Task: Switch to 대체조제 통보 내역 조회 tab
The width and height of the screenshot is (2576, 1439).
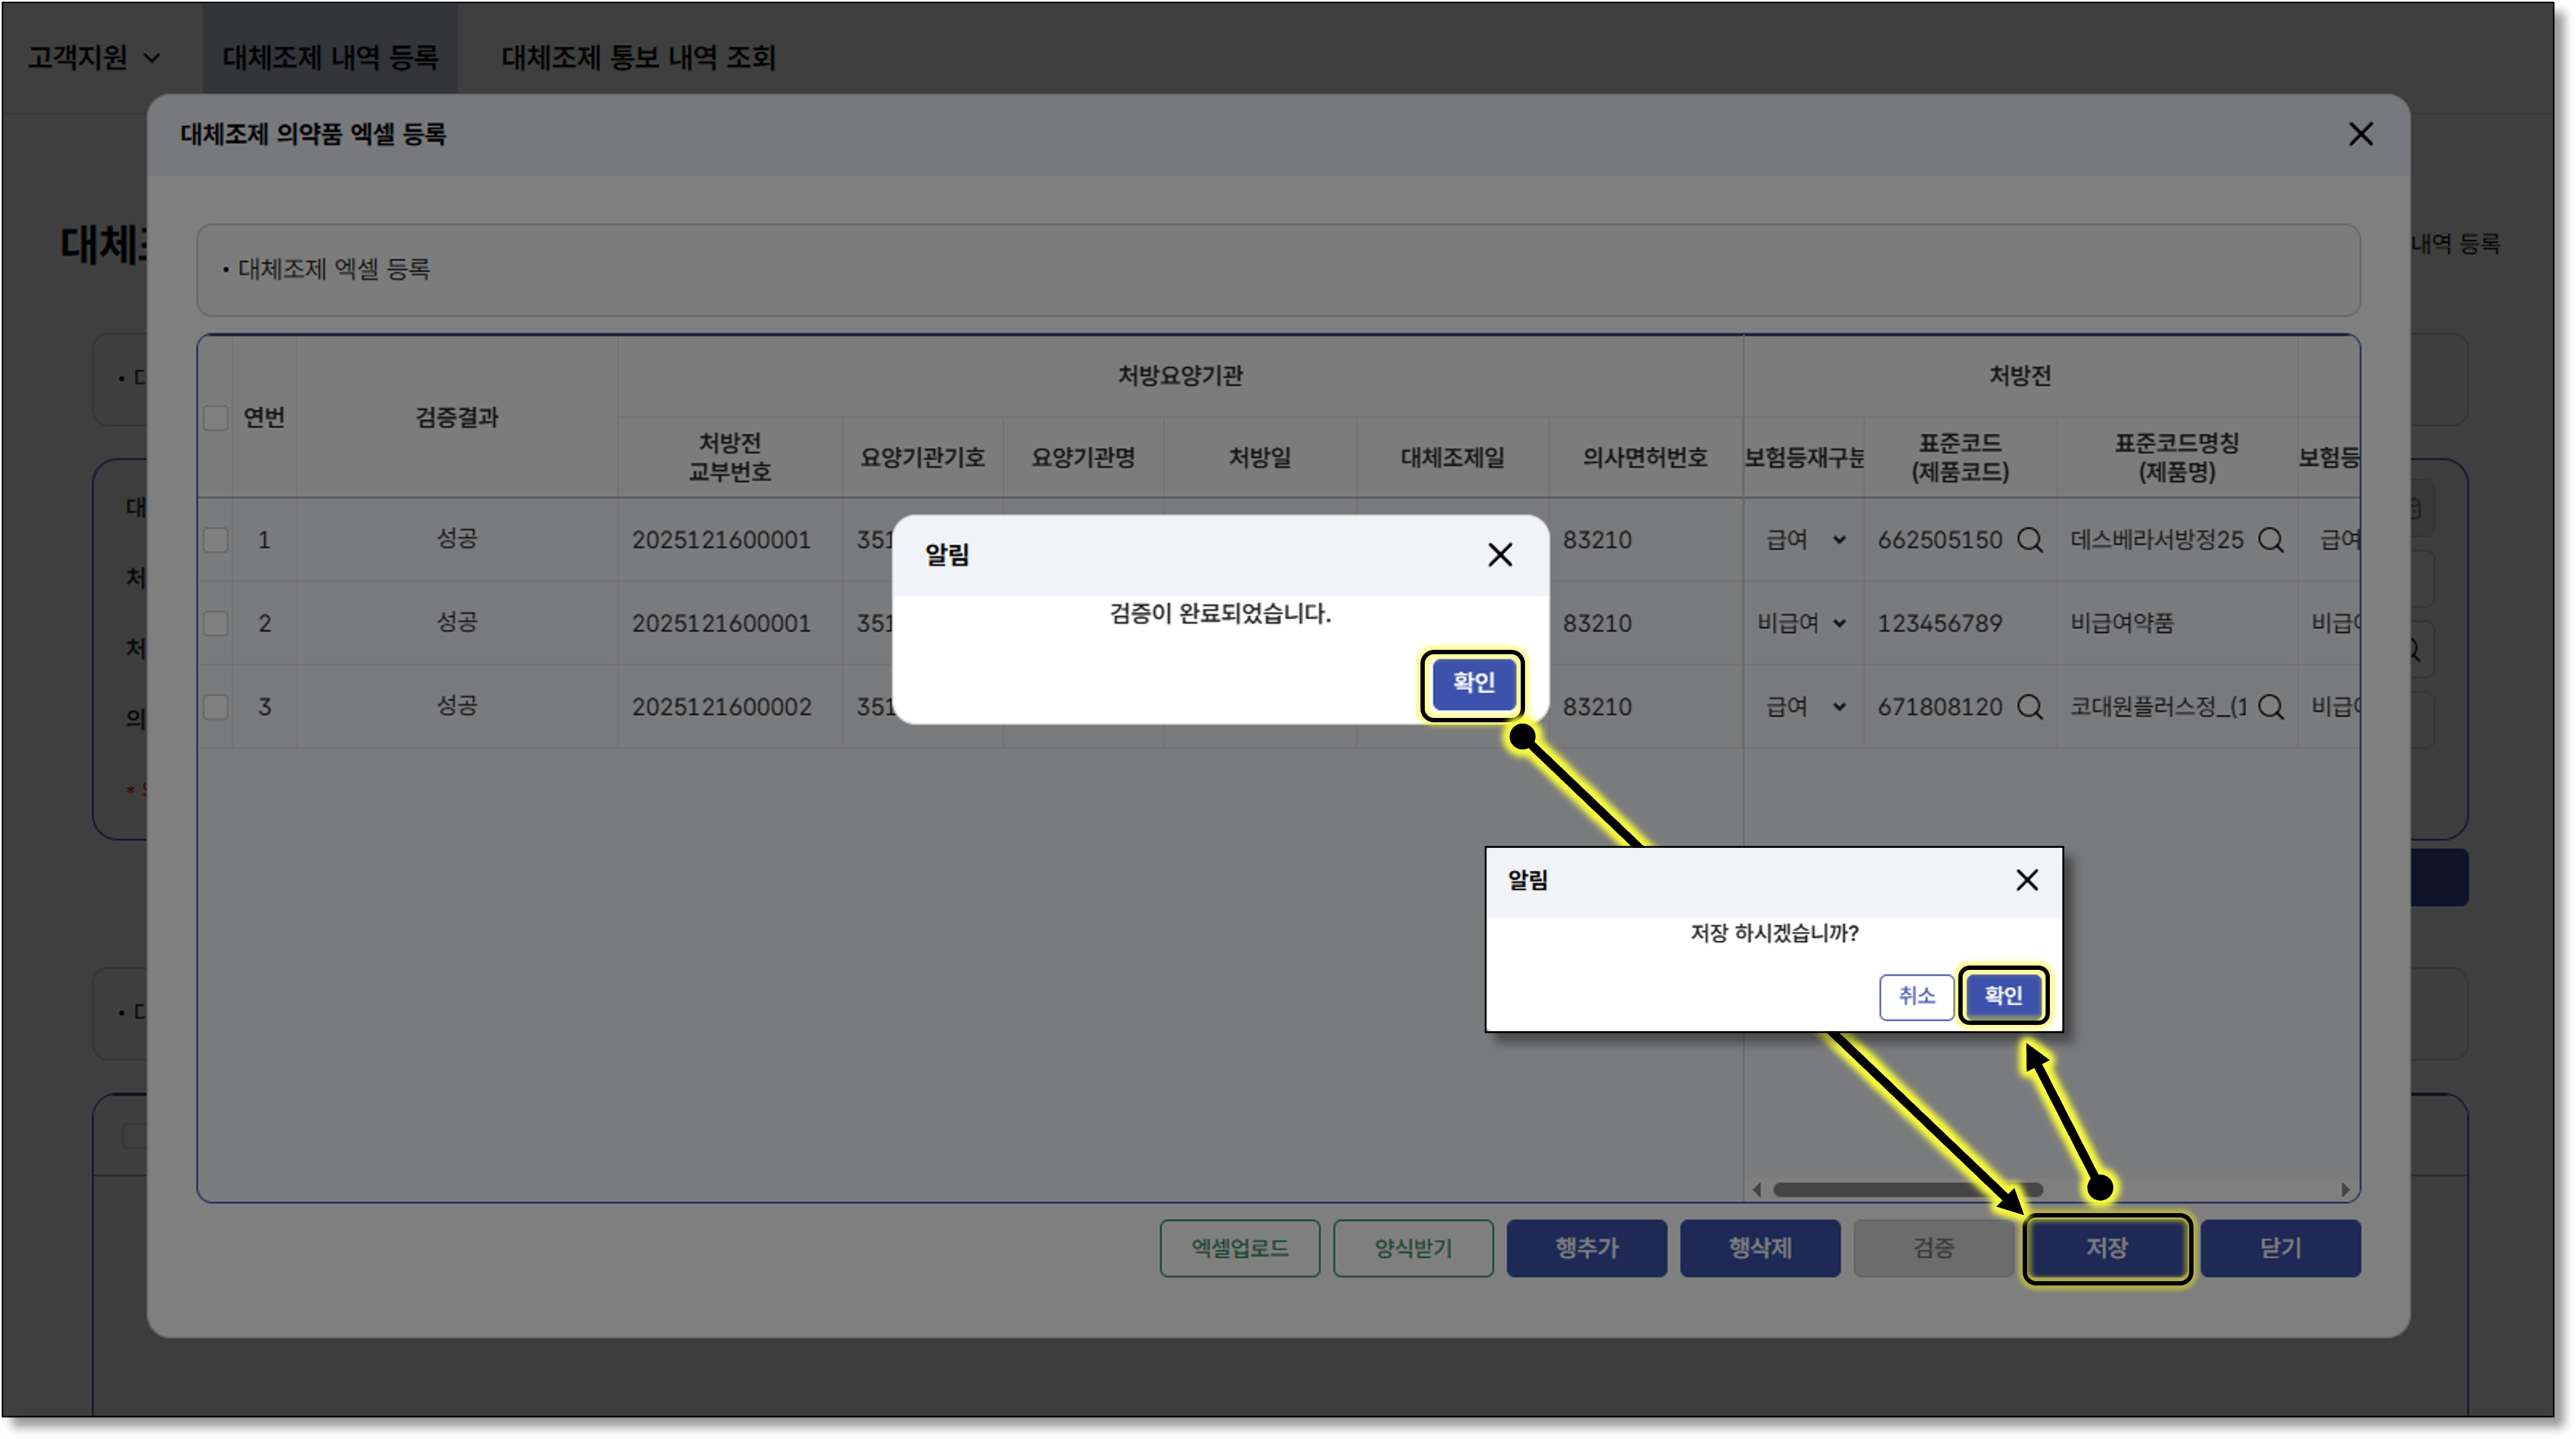Action: (x=638, y=58)
